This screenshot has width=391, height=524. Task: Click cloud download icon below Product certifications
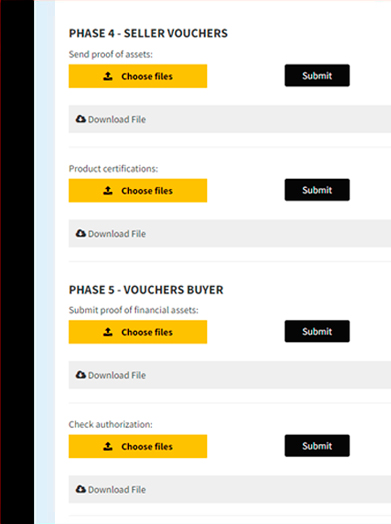[81, 233]
